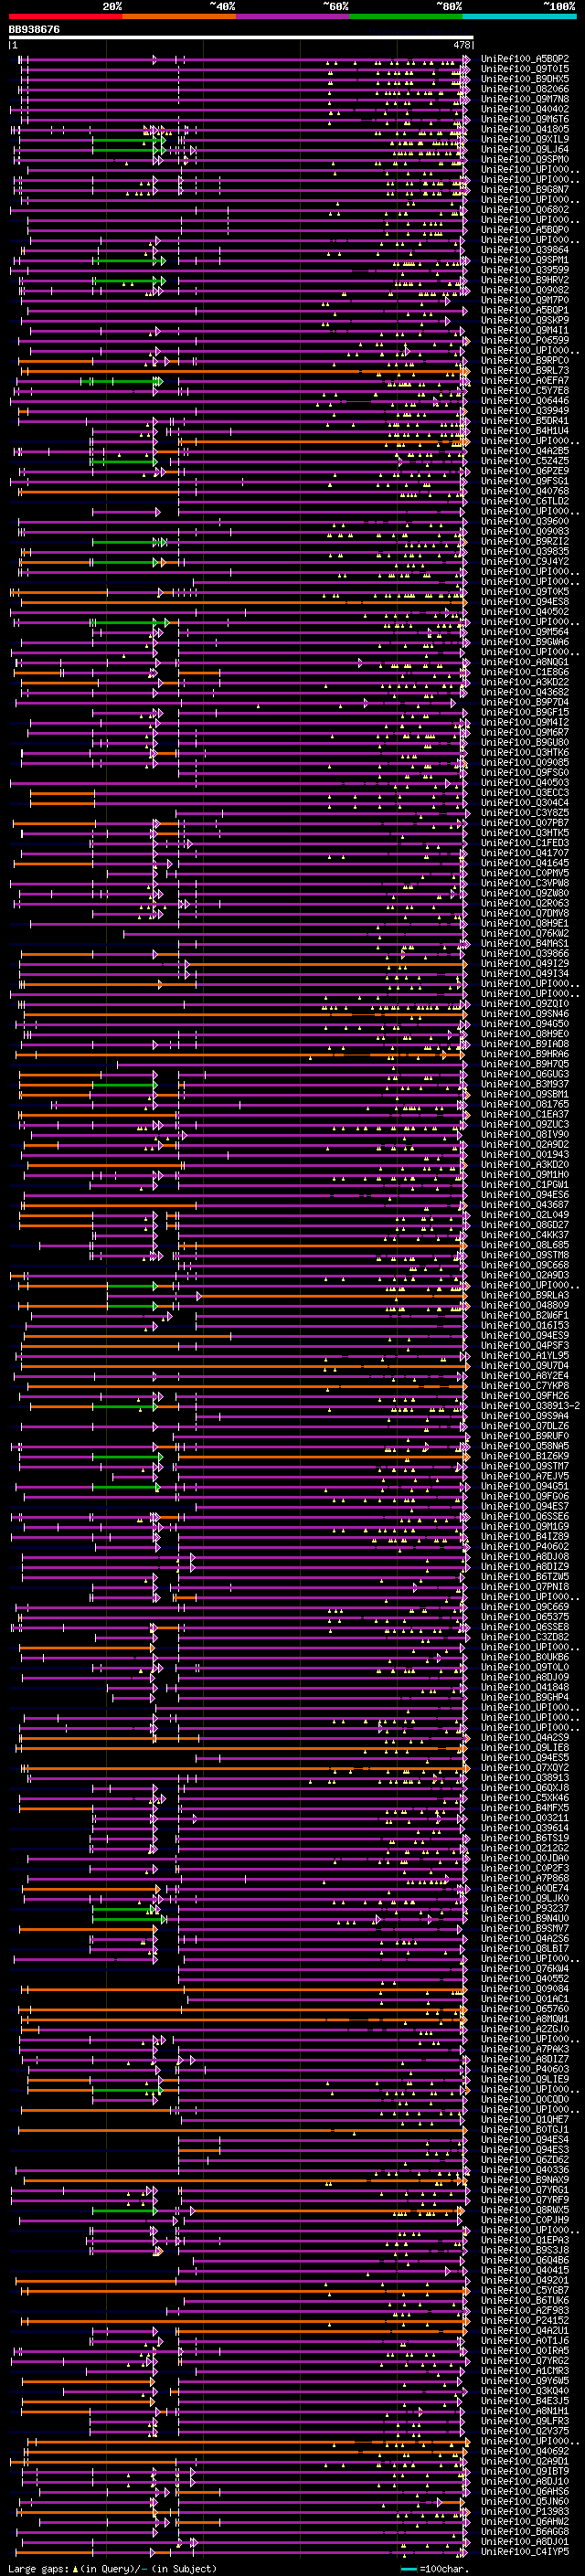This screenshot has height=2576, width=585.
Task: Open hit UniRef100_Q9M7N8
Action: 525,99
